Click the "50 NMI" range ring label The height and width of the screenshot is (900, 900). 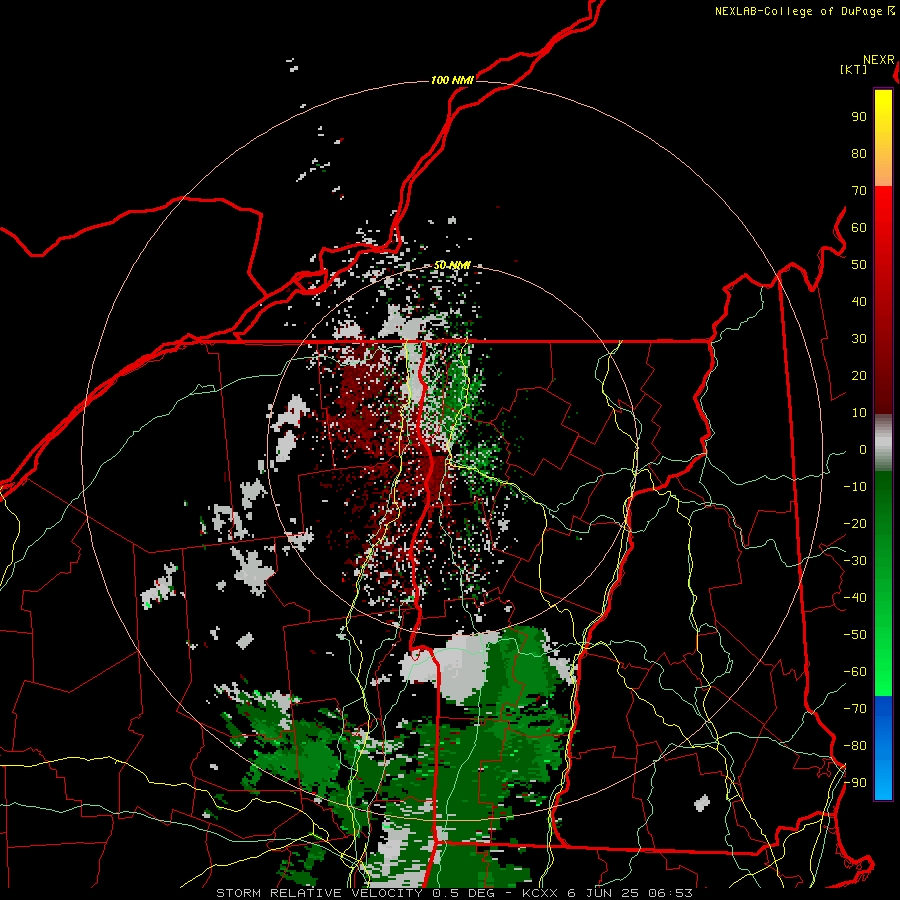[452, 265]
